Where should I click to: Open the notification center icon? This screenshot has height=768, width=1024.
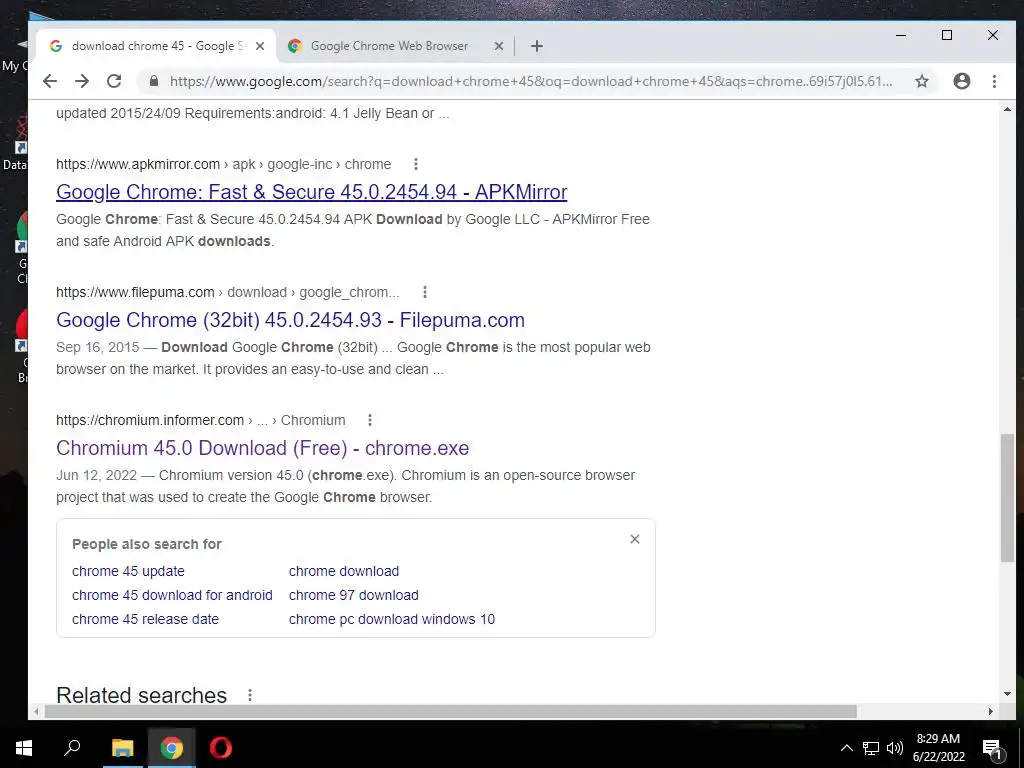pos(992,748)
